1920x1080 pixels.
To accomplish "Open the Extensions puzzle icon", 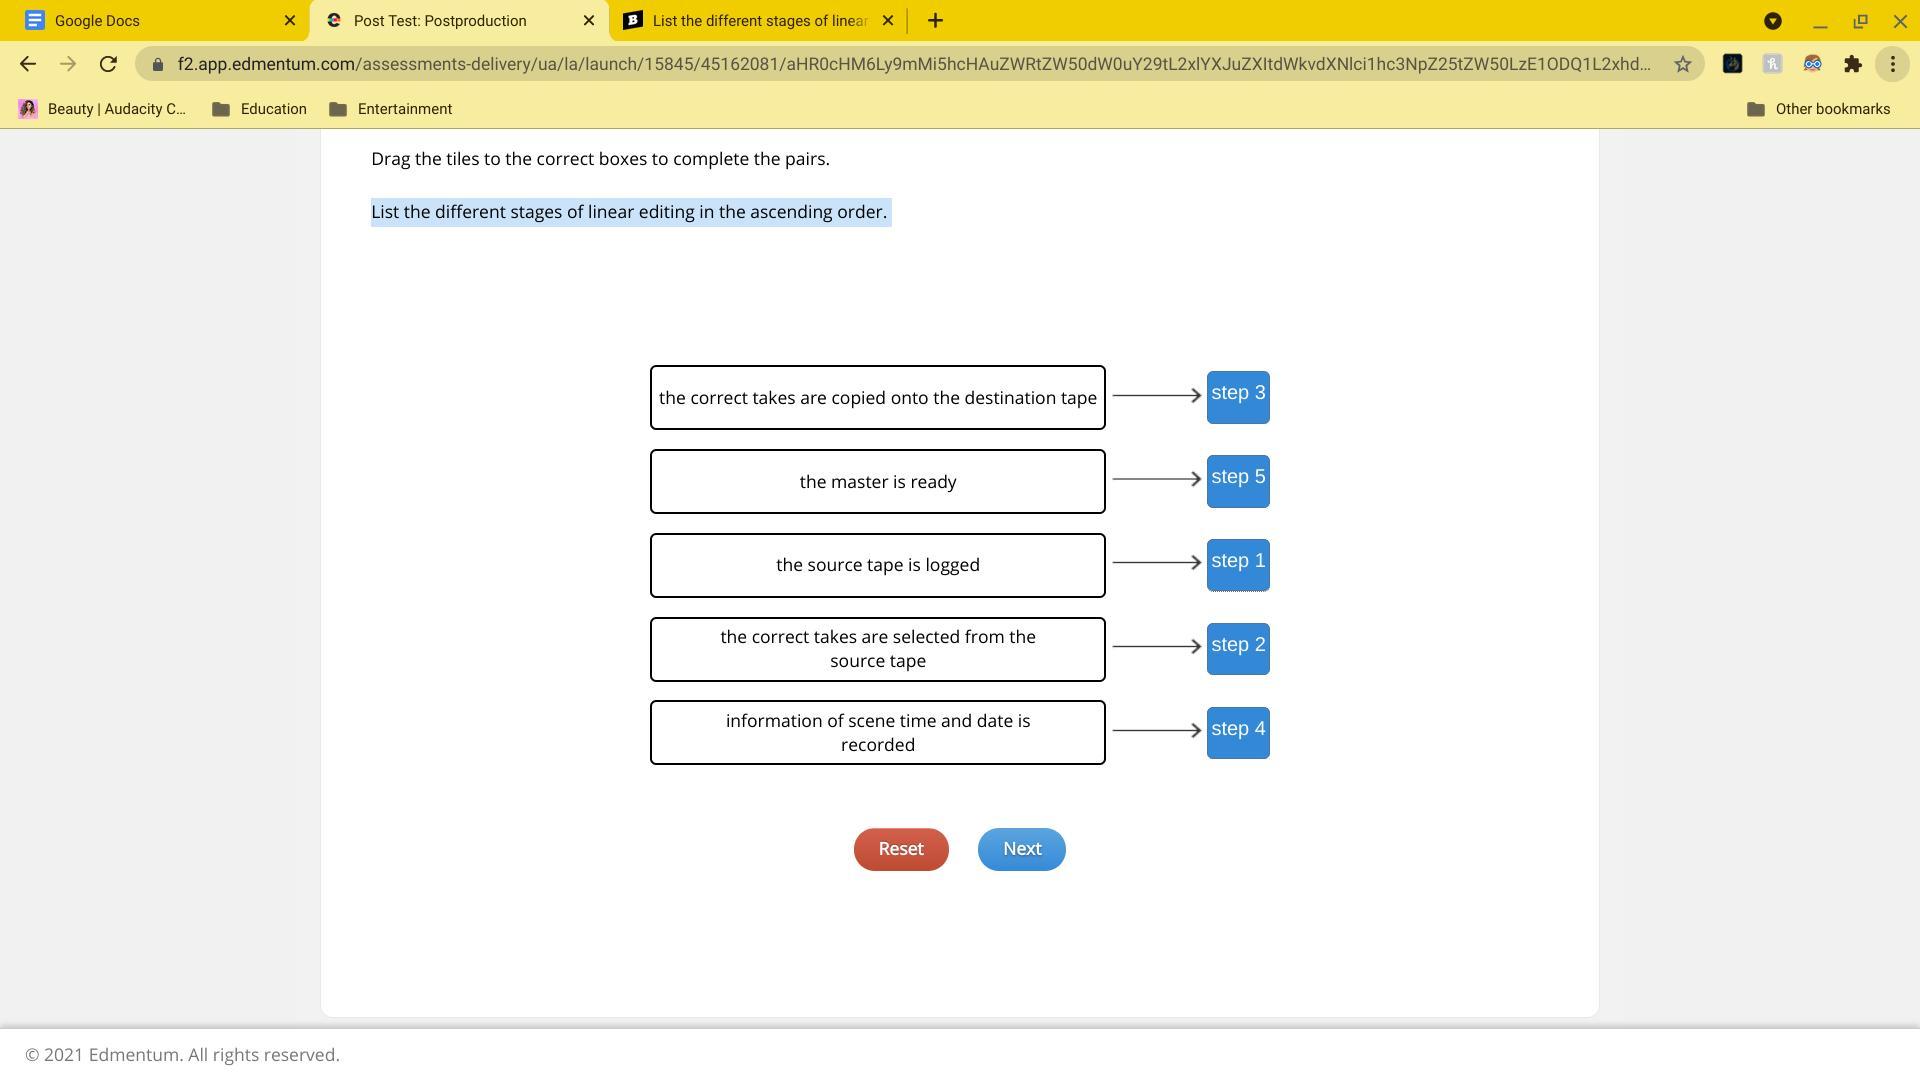I will click(x=1853, y=64).
